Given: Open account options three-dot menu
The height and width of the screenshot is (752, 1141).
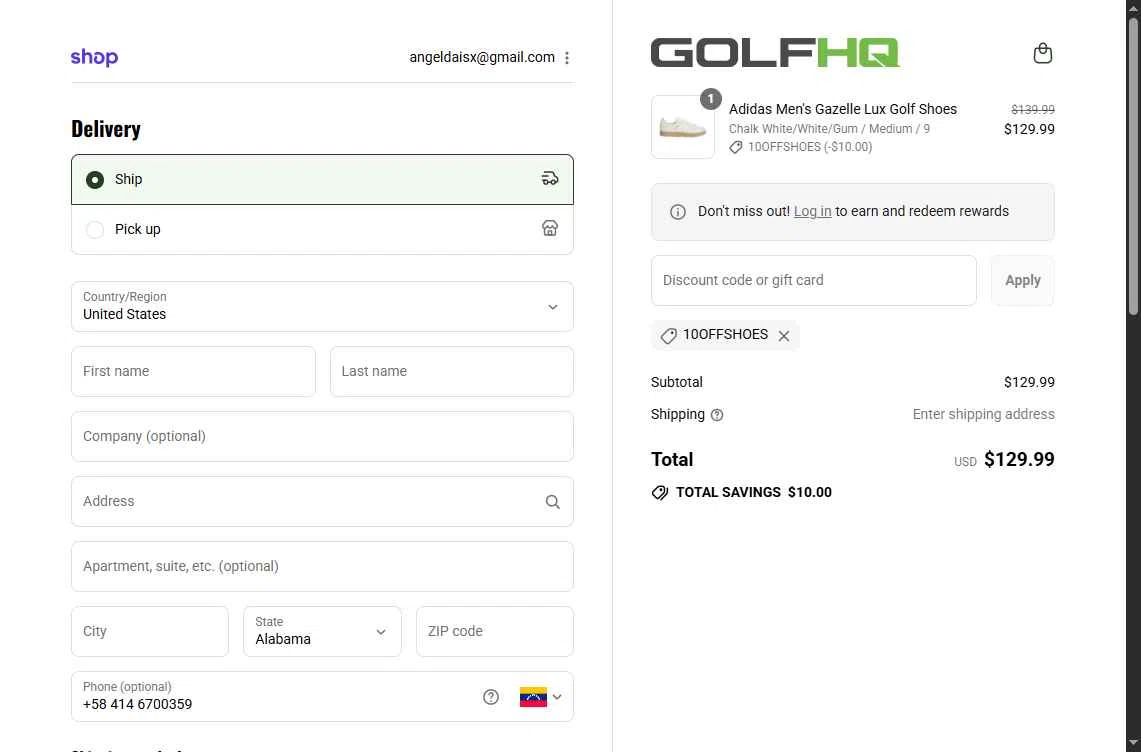Looking at the screenshot, I should pyautogui.click(x=567, y=58).
